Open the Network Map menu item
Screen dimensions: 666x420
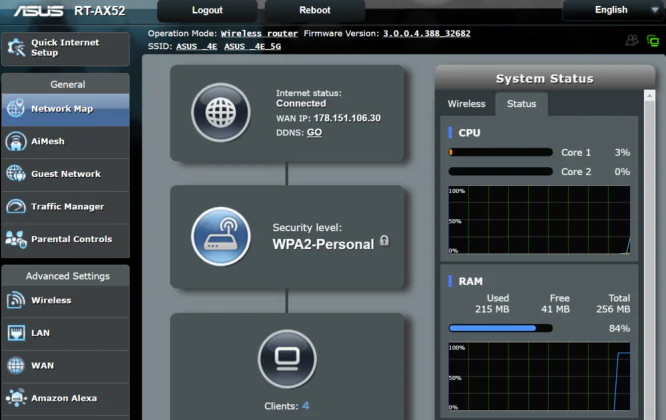65,109
